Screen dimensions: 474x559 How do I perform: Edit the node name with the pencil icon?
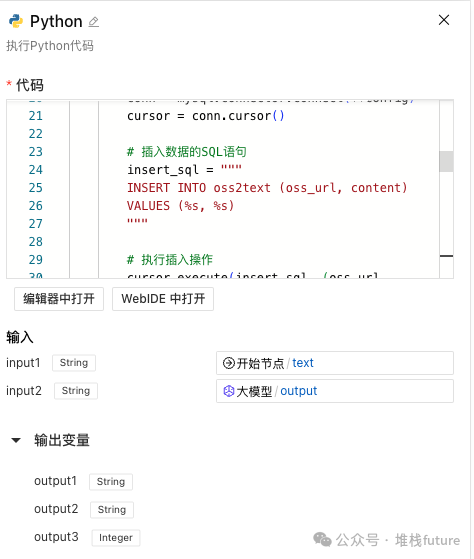[x=94, y=22]
